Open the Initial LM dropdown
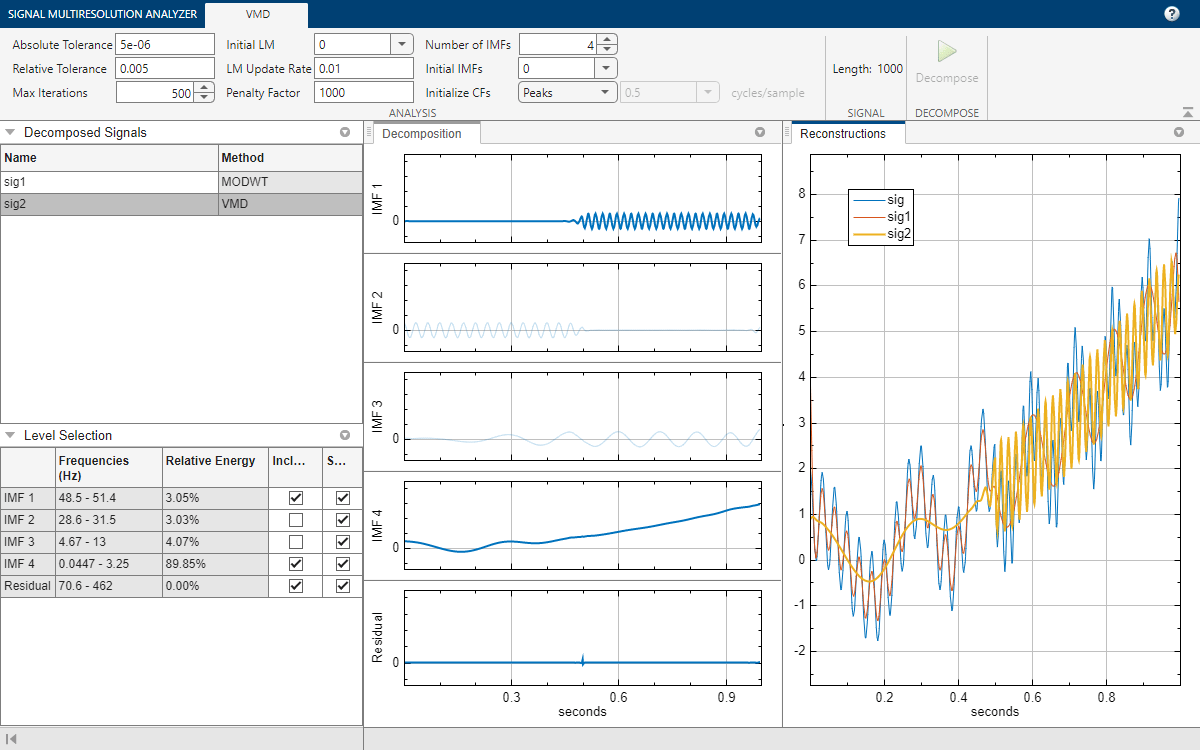Image resolution: width=1200 pixels, height=750 pixels. pos(401,44)
